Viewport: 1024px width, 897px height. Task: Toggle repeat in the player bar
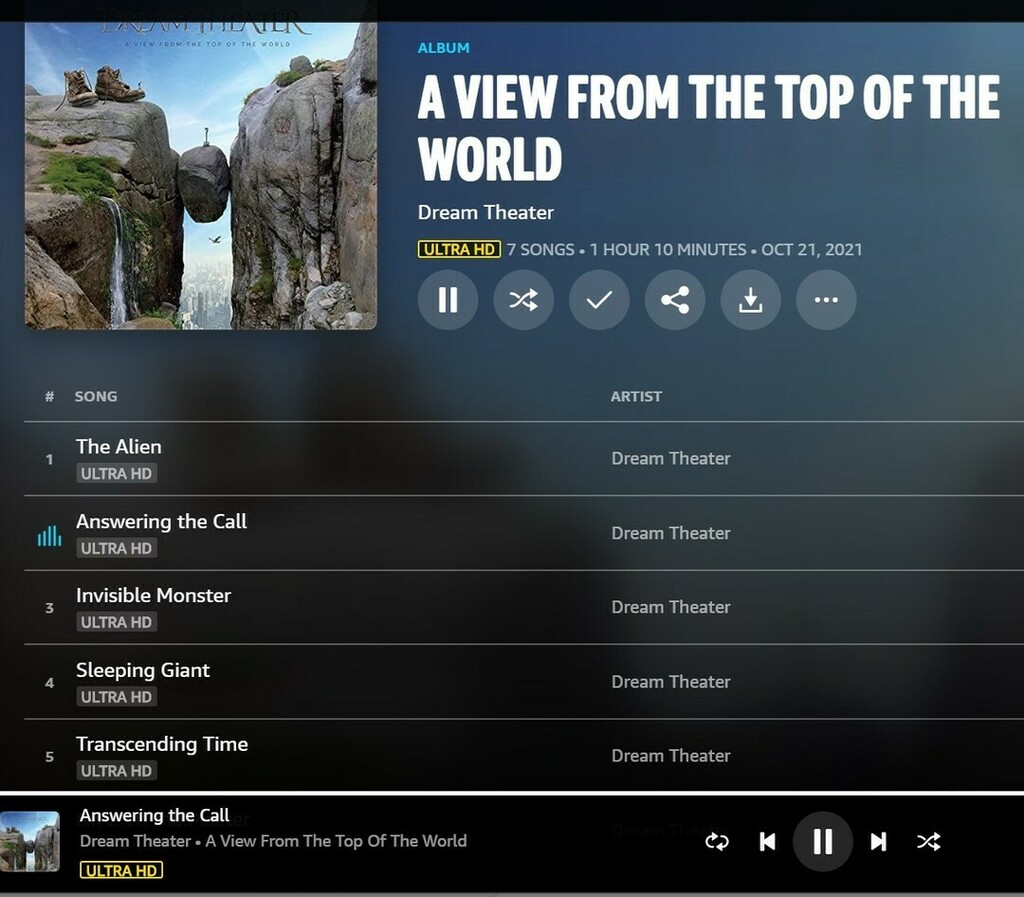tap(717, 842)
